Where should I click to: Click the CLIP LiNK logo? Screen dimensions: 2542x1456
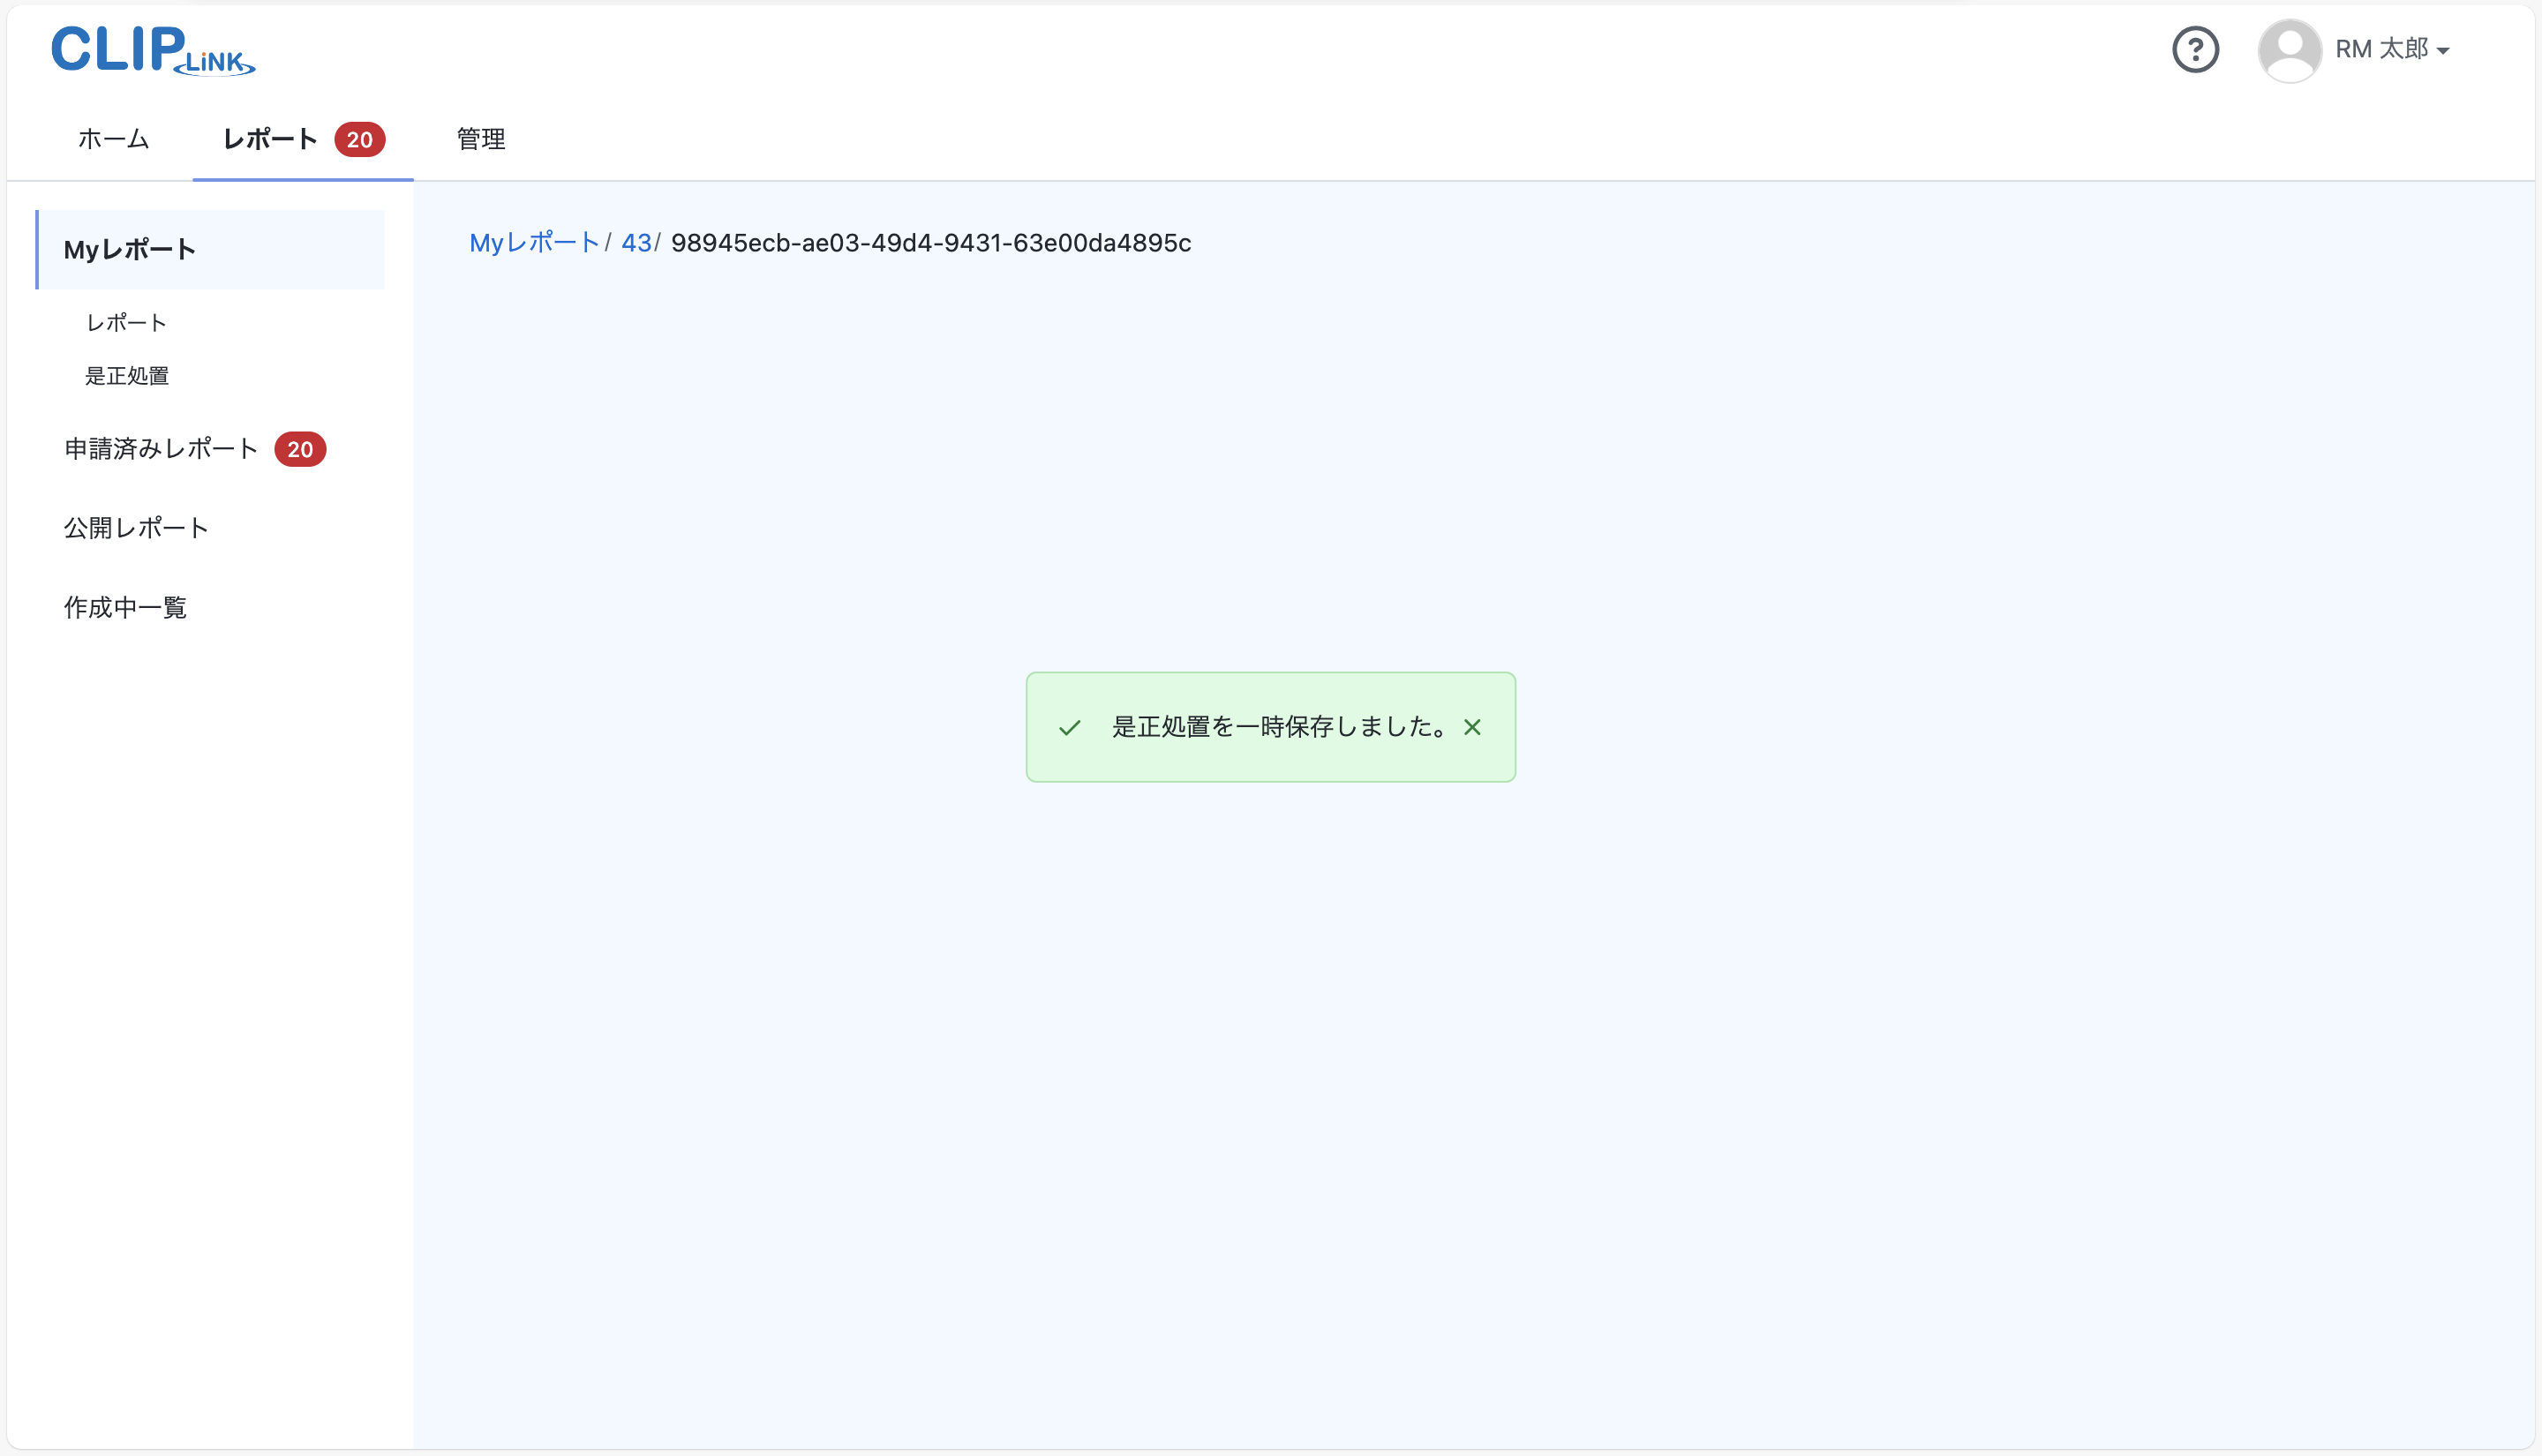tap(152, 50)
